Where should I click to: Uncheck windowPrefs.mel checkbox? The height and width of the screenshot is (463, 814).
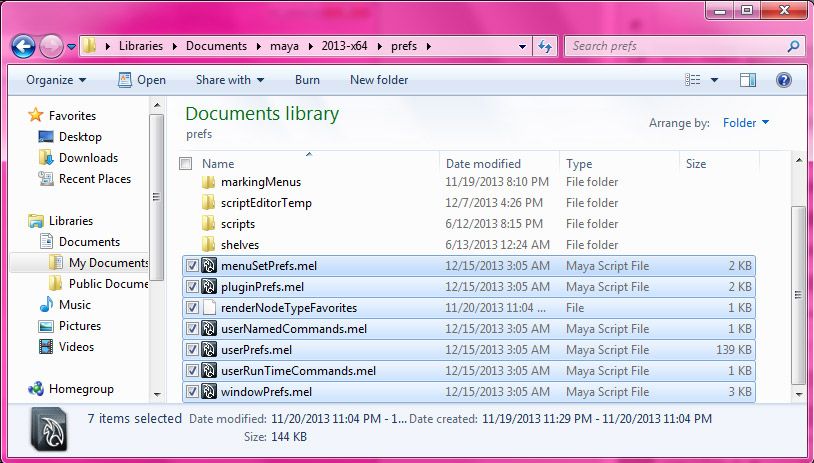(x=192, y=392)
